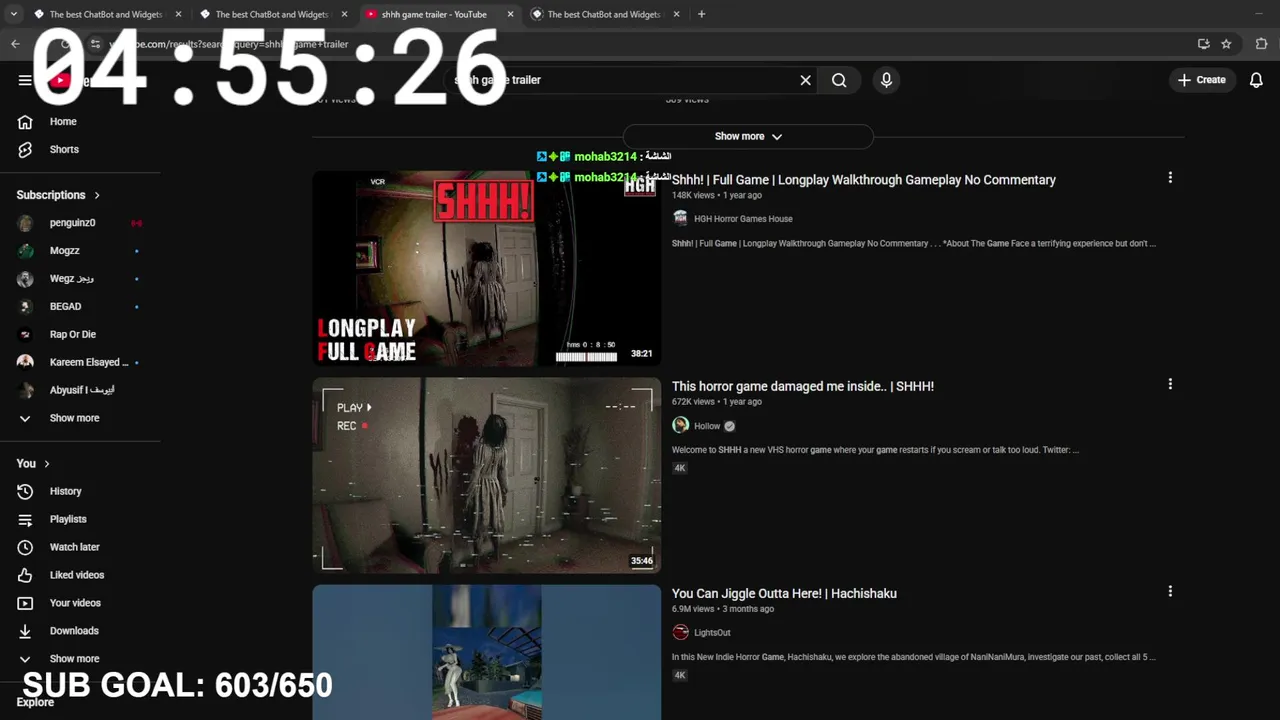Image resolution: width=1280 pixels, height=720 pixels.
Task: Open LightsOut channel avatar
Action: pos(681,632)
